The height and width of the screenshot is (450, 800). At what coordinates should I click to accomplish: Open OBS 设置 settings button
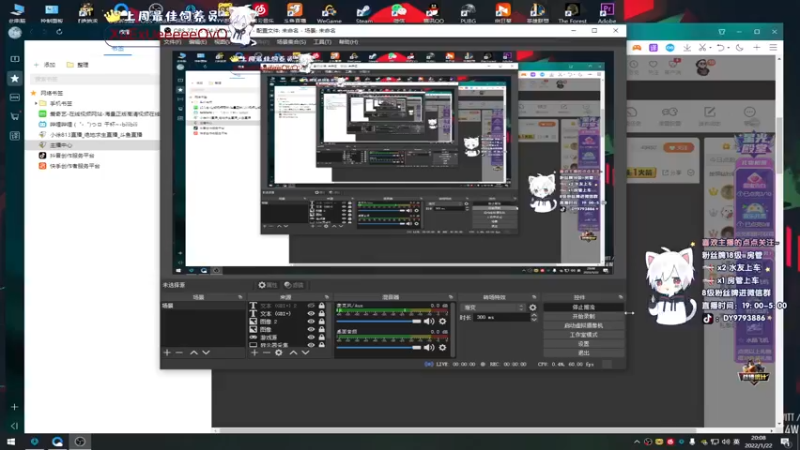point(584,344)
